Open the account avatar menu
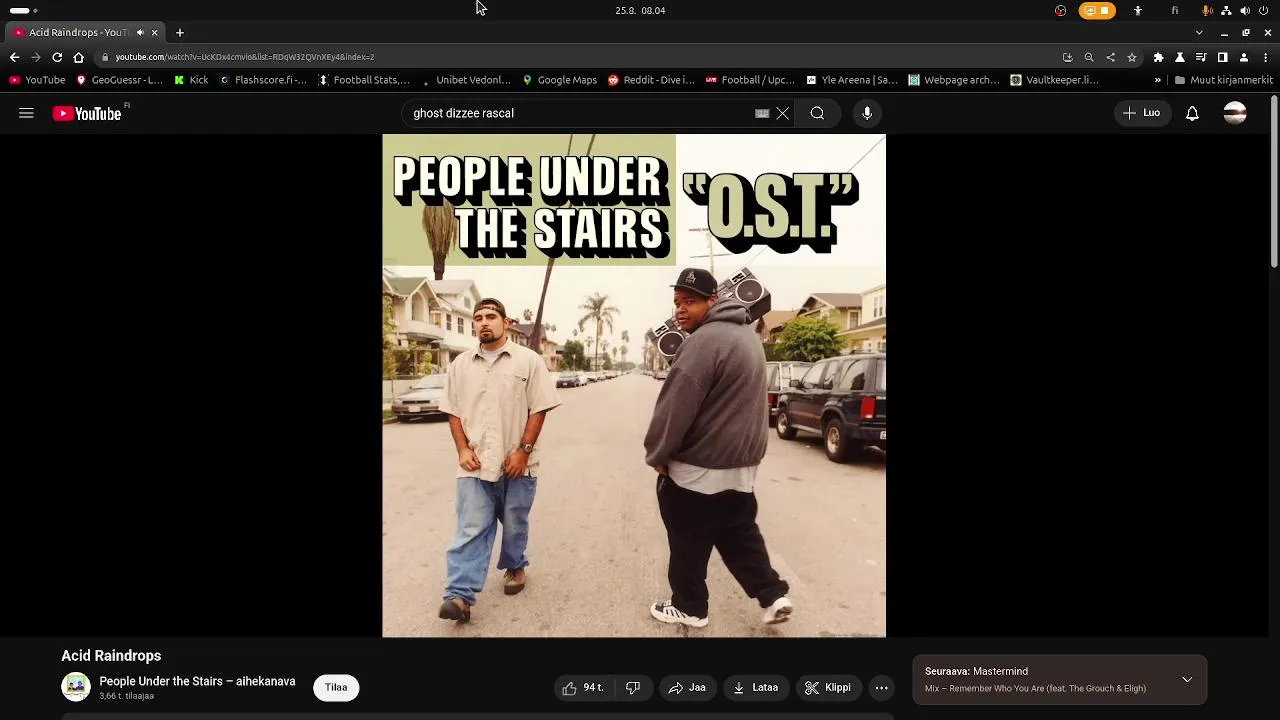 click(1235, 113)
